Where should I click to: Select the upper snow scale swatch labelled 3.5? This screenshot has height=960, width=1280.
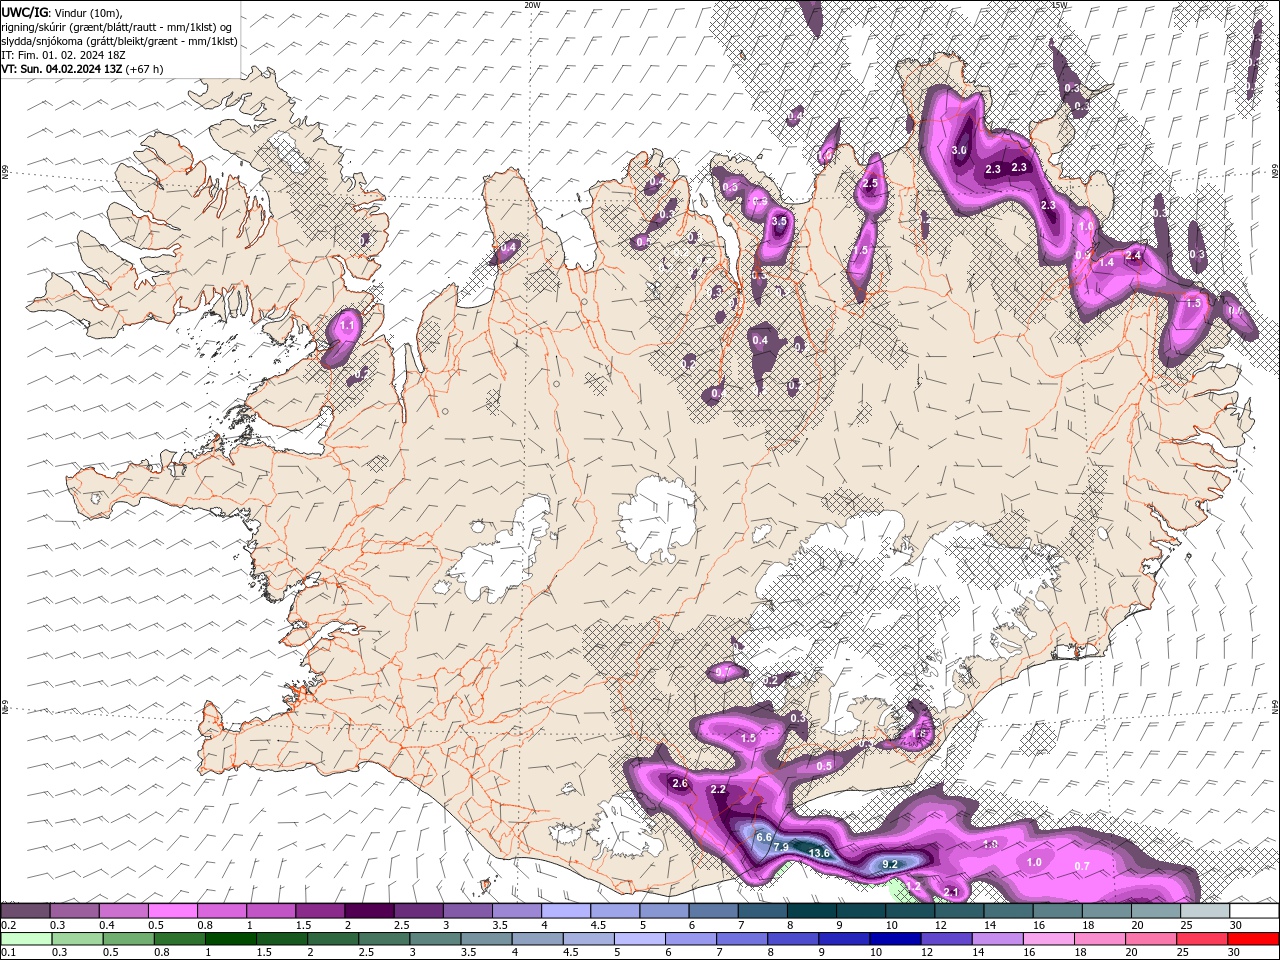517,911
